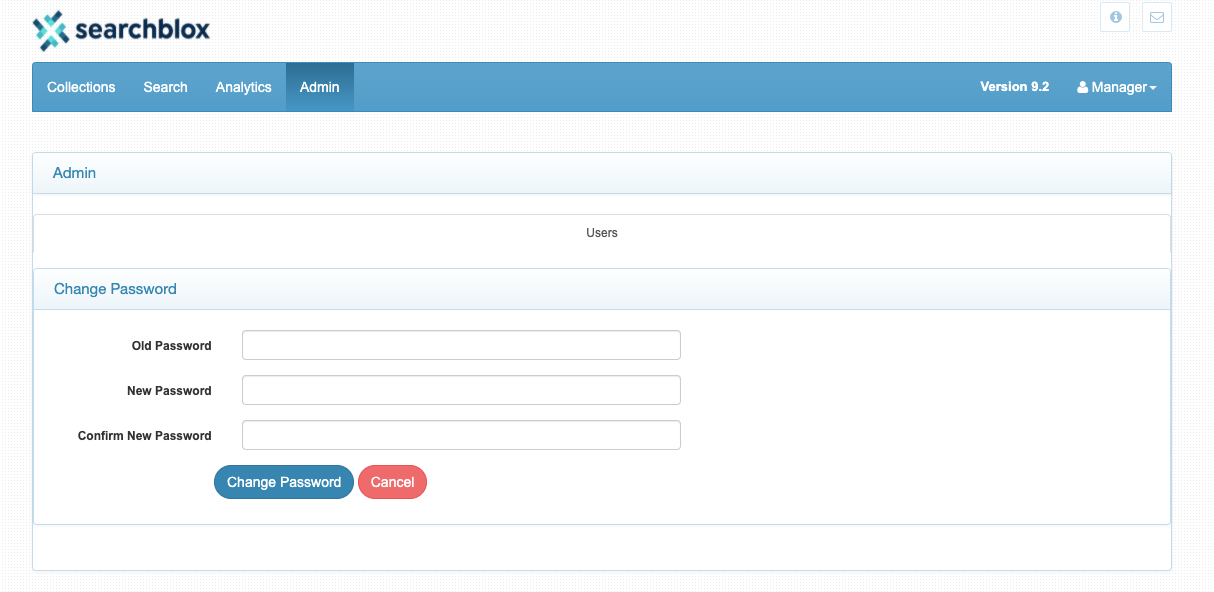Image resolution: width=1214 pixels, height=592 pixels.
Task: Click the Change Password panel heading
Action: point(115,289)
